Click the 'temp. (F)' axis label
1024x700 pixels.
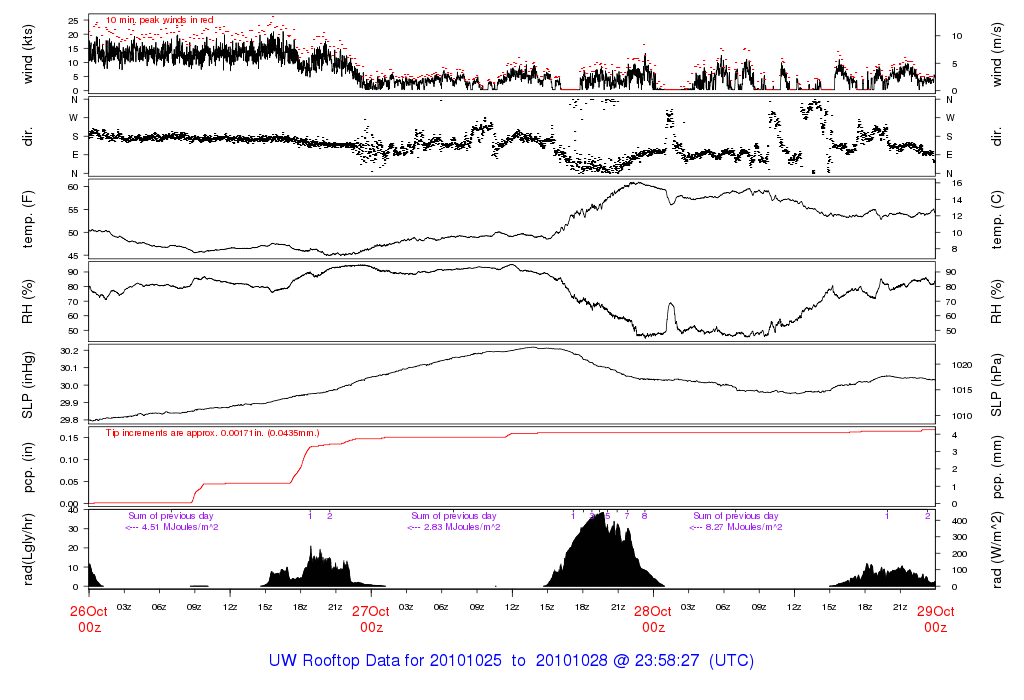(x=27, y=219)
